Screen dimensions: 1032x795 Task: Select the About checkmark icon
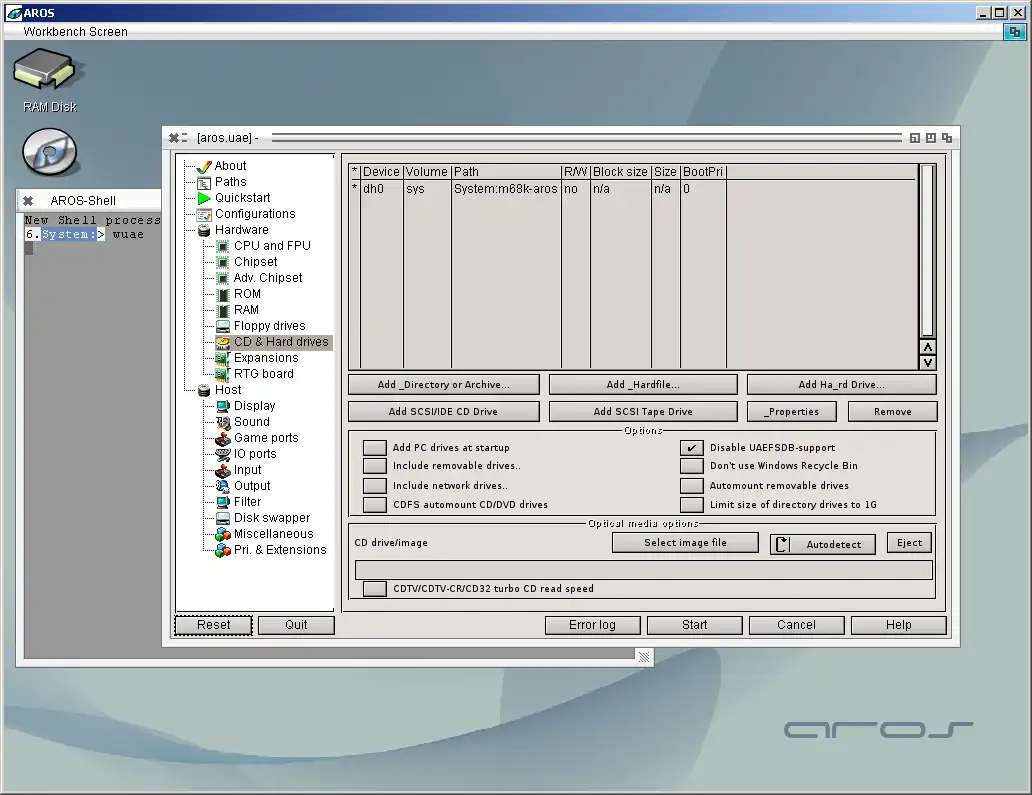coord(204,167)
